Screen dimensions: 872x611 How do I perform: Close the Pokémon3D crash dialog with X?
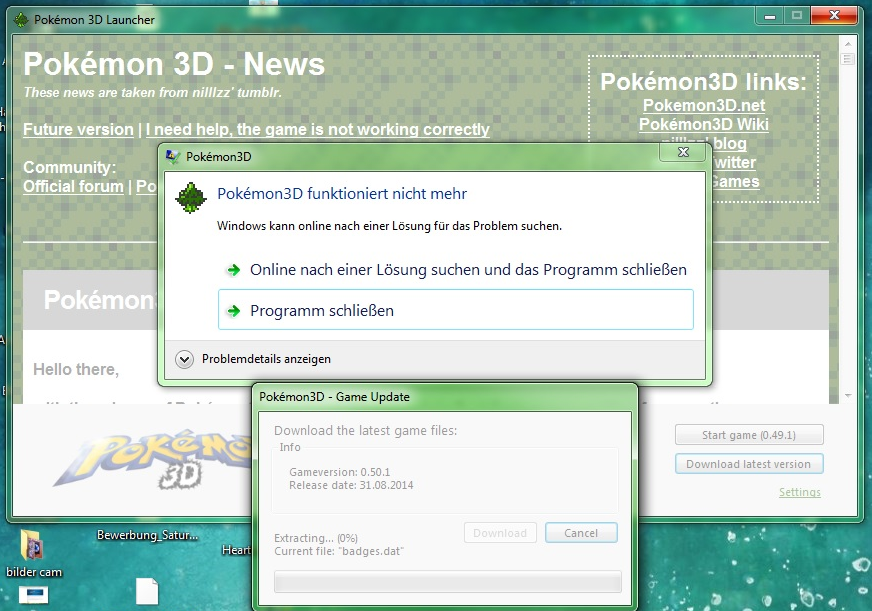pyautogui.click(x=683, y=152)
